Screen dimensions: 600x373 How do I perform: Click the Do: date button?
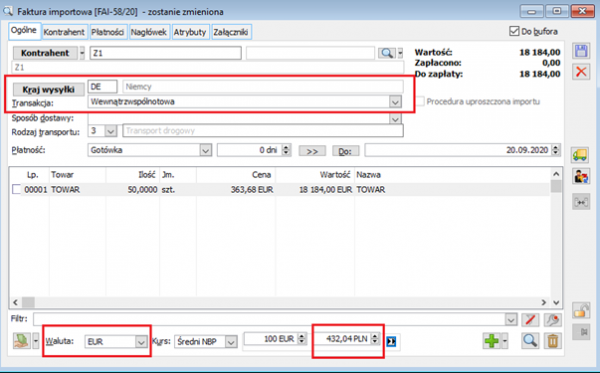pyautogui.click(x=345, y=151)
